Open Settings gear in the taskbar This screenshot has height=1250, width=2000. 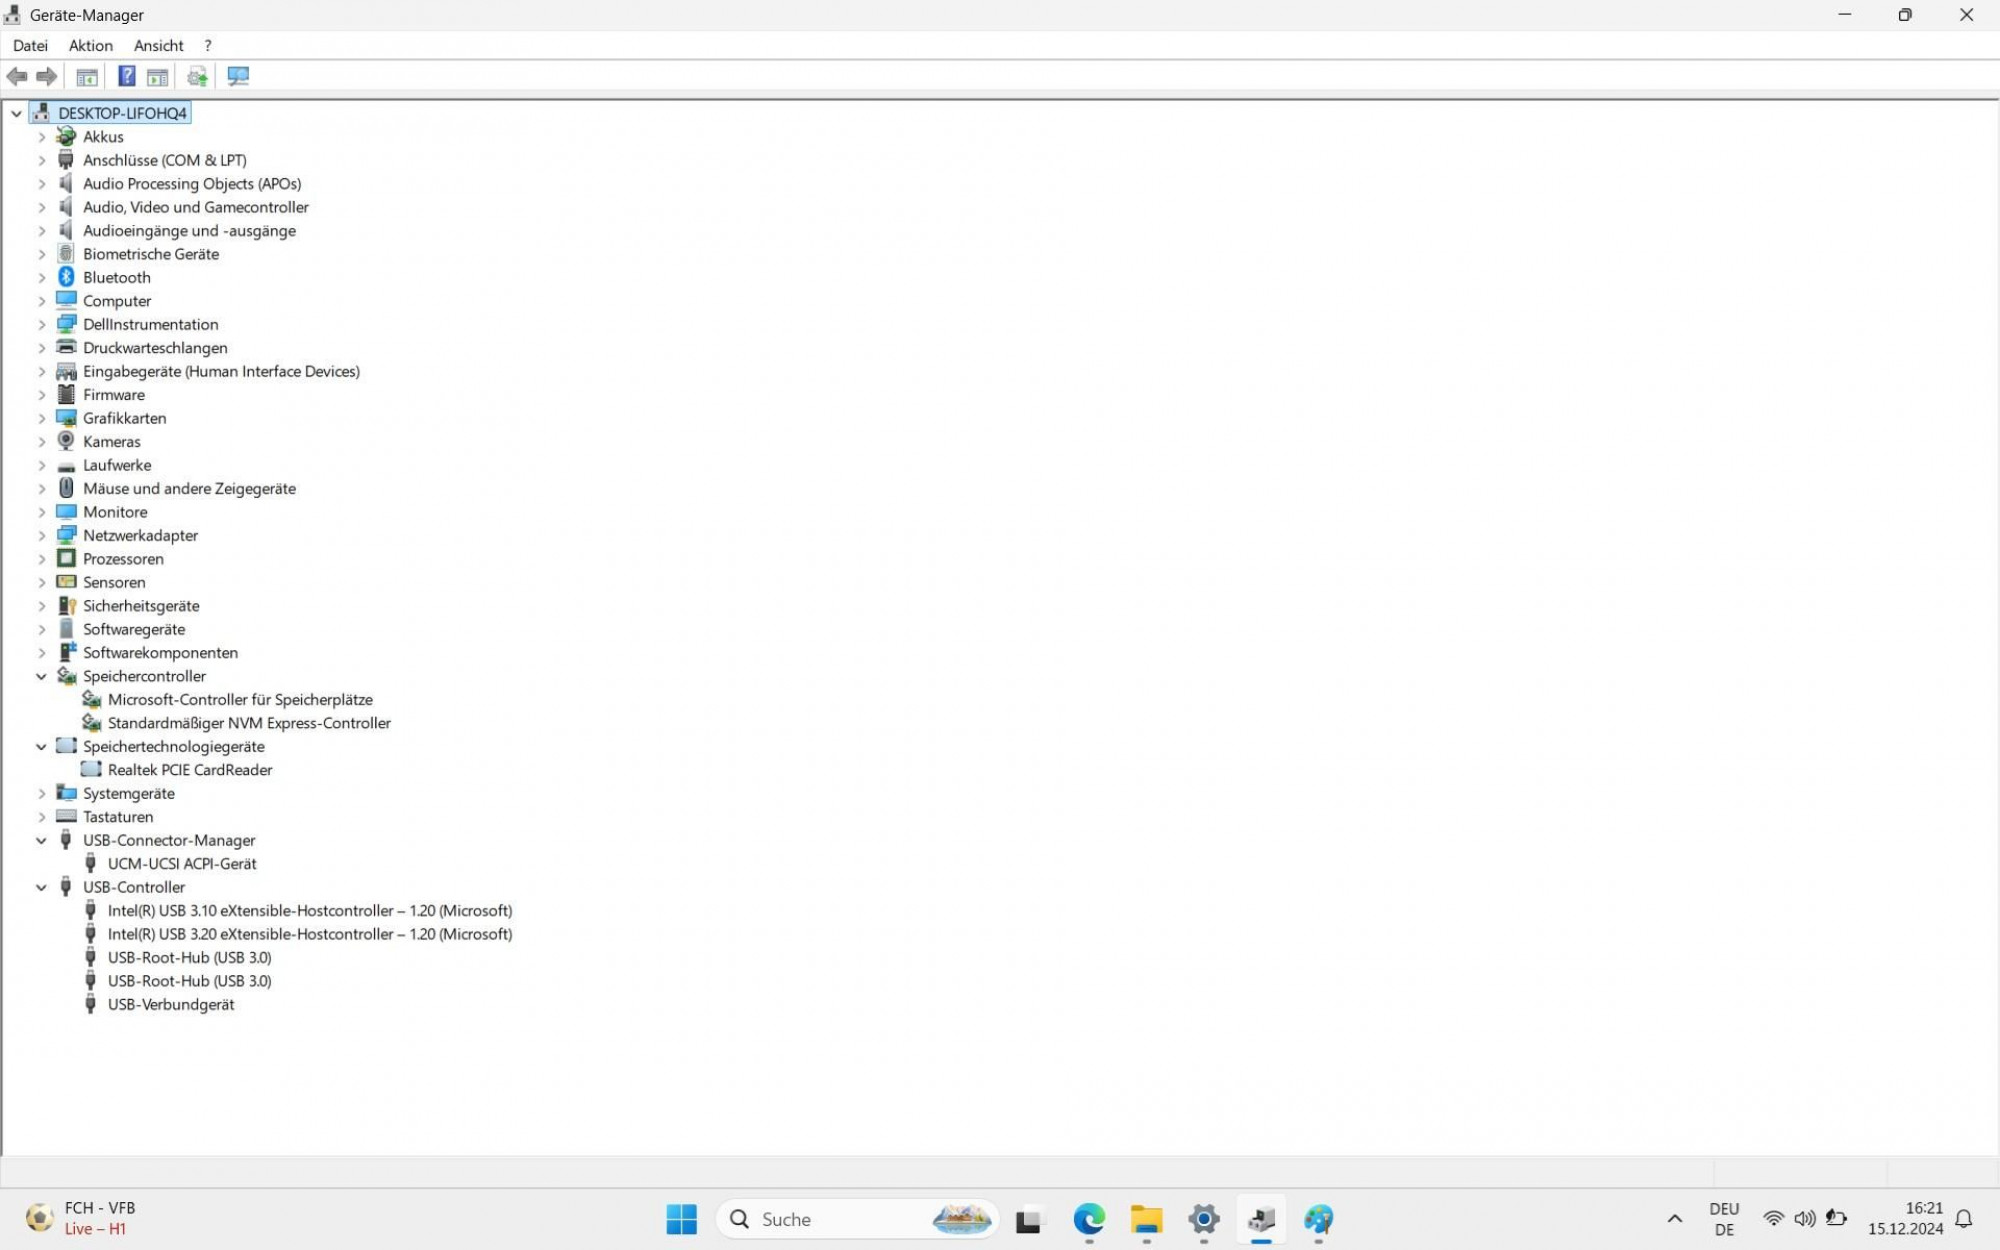[1204, 1219]
